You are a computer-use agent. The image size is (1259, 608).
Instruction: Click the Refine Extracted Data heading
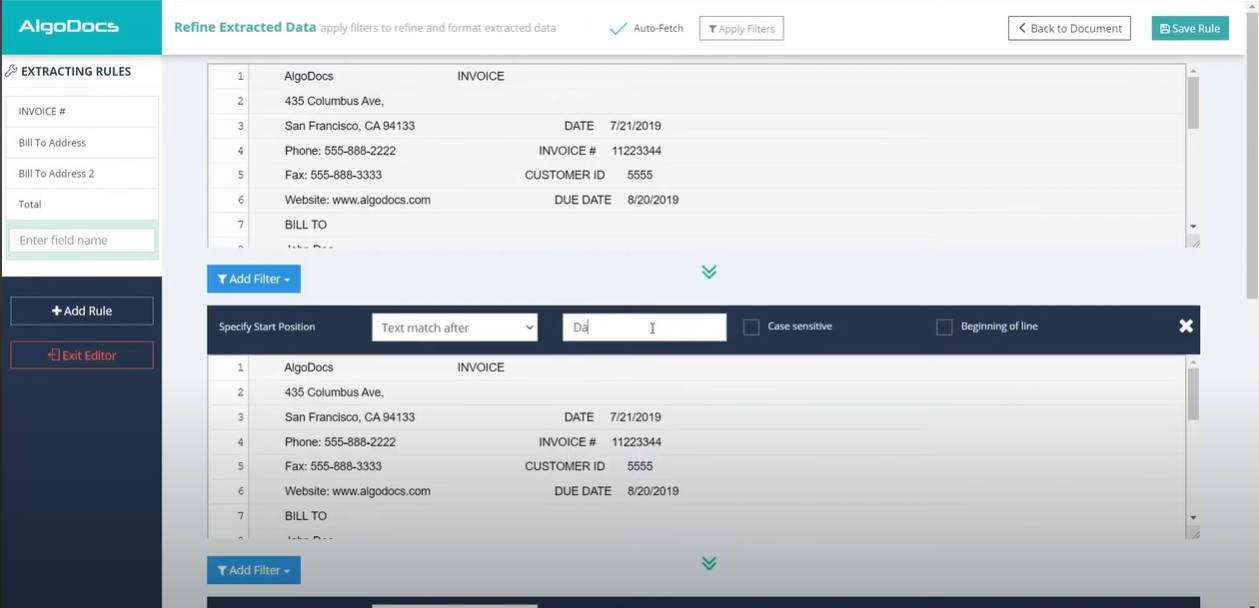click(245, 28)
